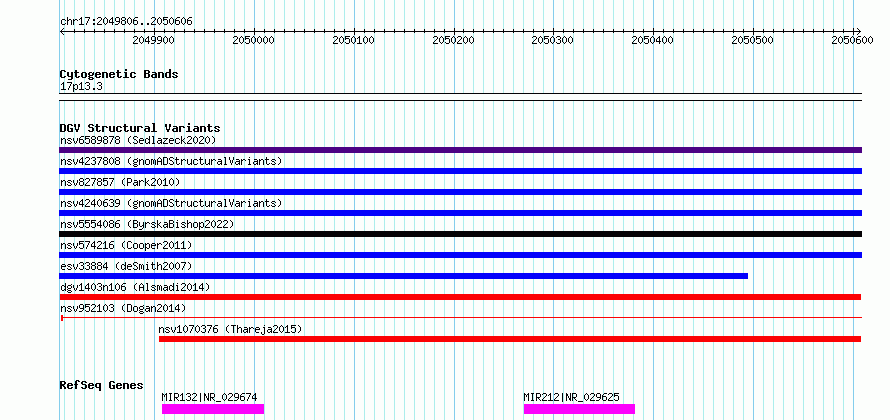Image resolution: width=890 pixels, height=420 pixels.
Task: Click the nsv574216 (Cooper2011) label
Action: pyautogui.click(x=126, y=245)
